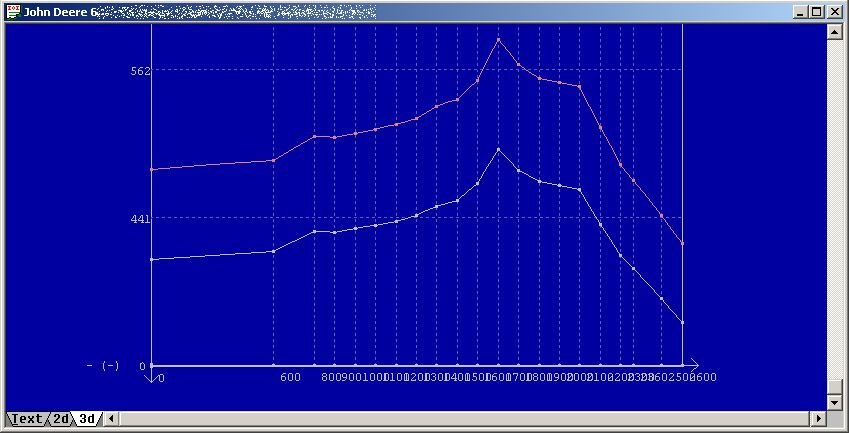
Task: Close the John Deere chart window
Action: tap(834, 12)
